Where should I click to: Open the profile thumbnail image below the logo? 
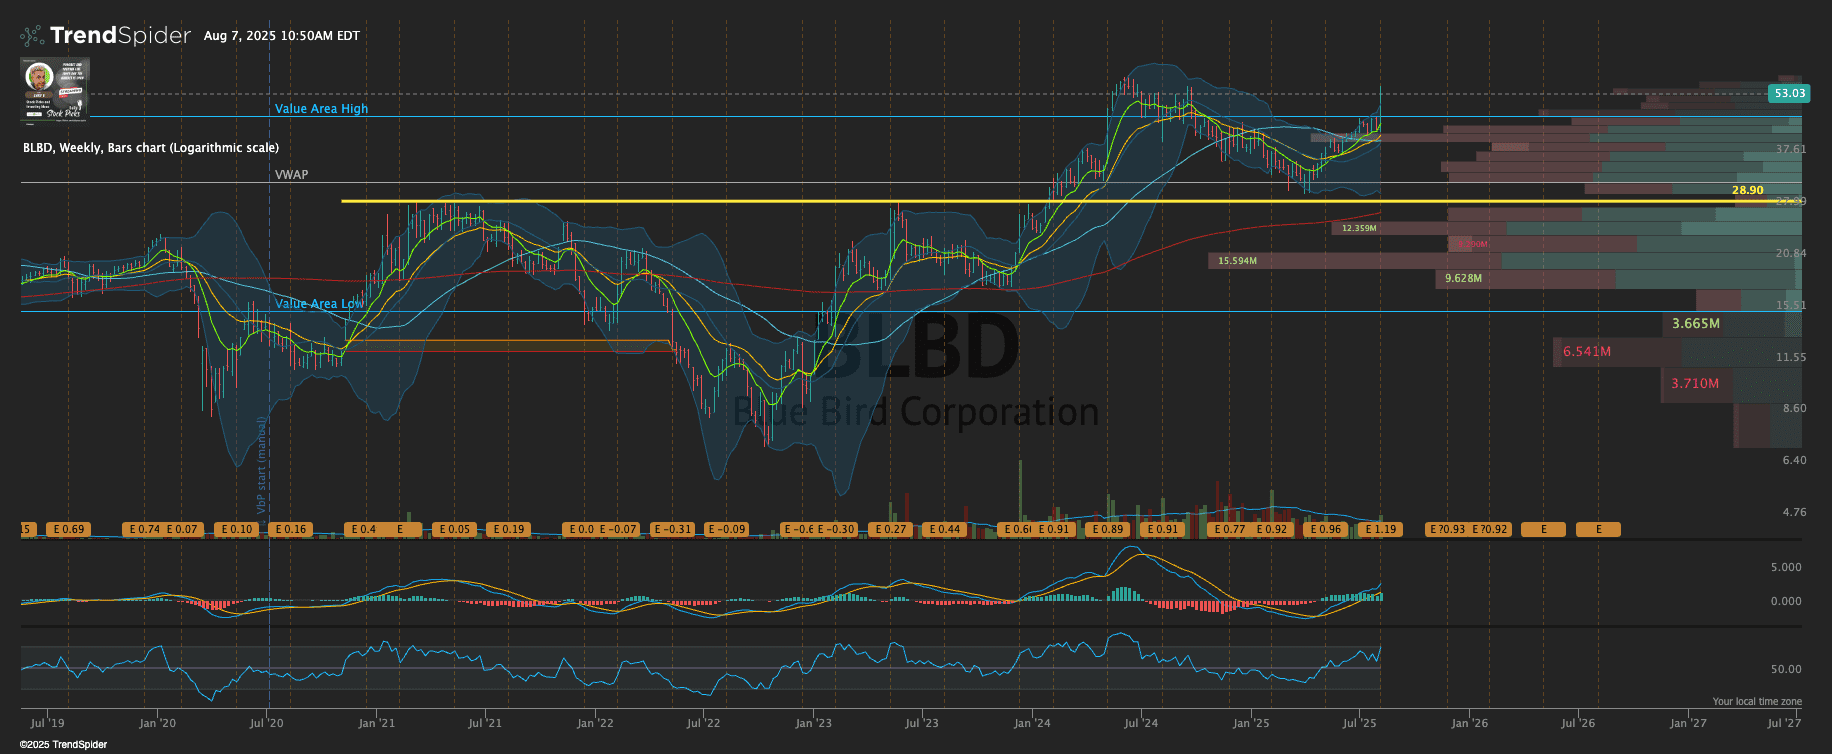click(x=55, y=89)
